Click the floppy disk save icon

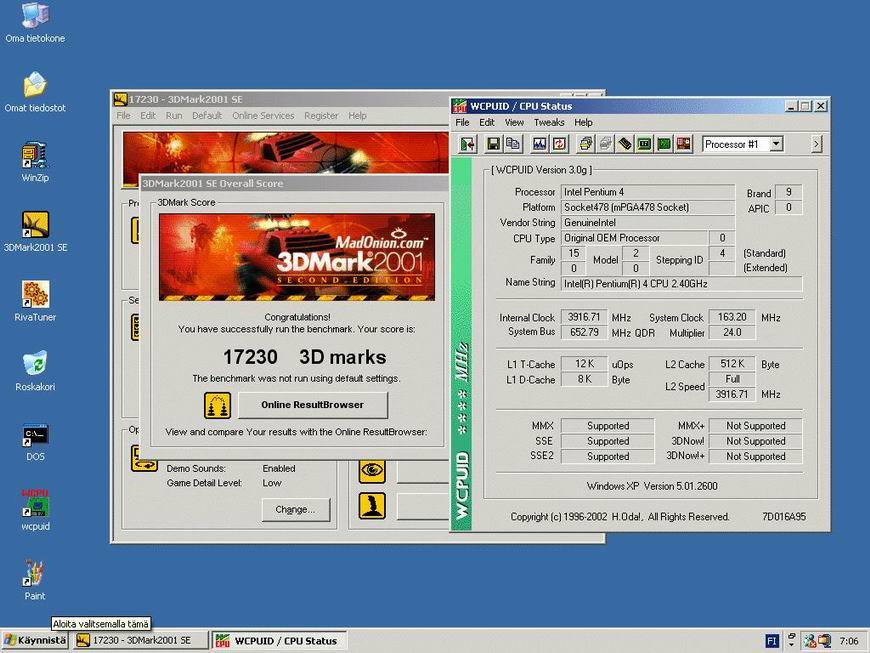(493, 144)
